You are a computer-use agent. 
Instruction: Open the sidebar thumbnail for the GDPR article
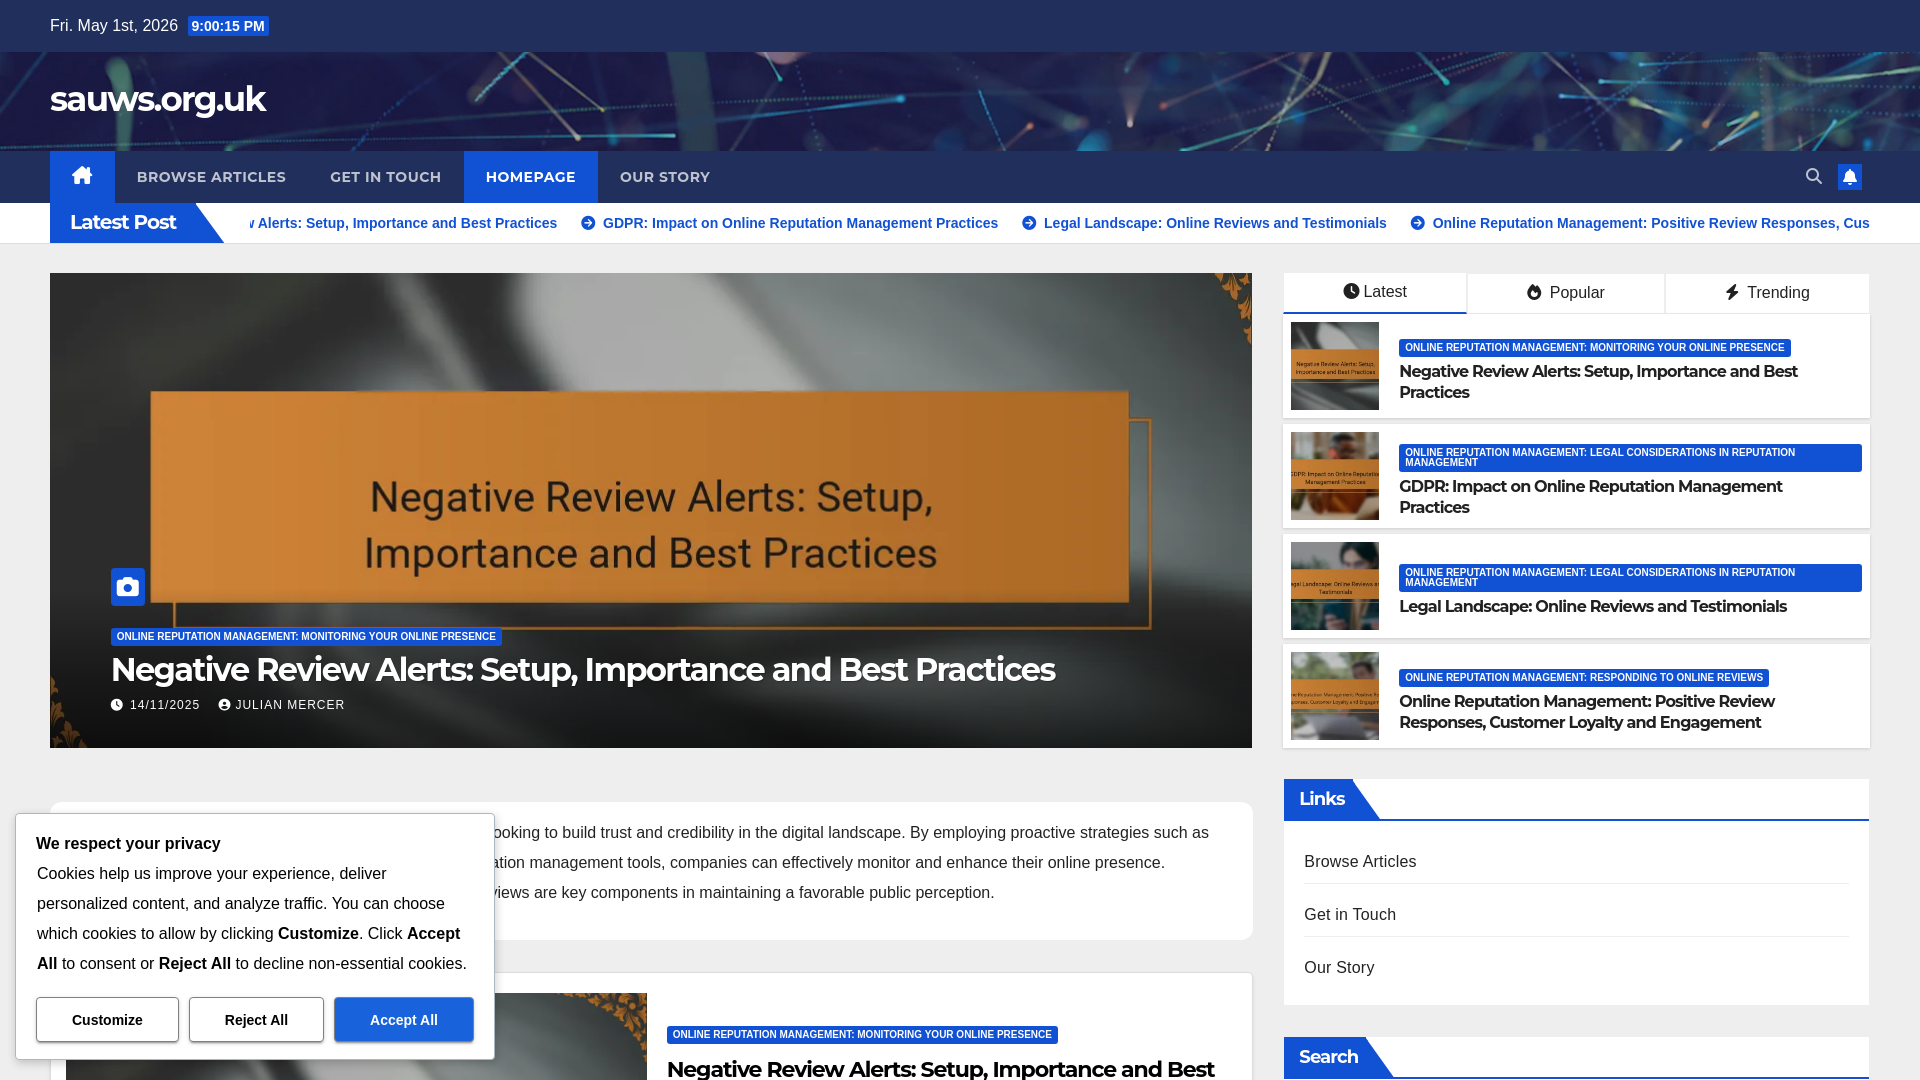pyautogui.click(x=1335, y=476)
